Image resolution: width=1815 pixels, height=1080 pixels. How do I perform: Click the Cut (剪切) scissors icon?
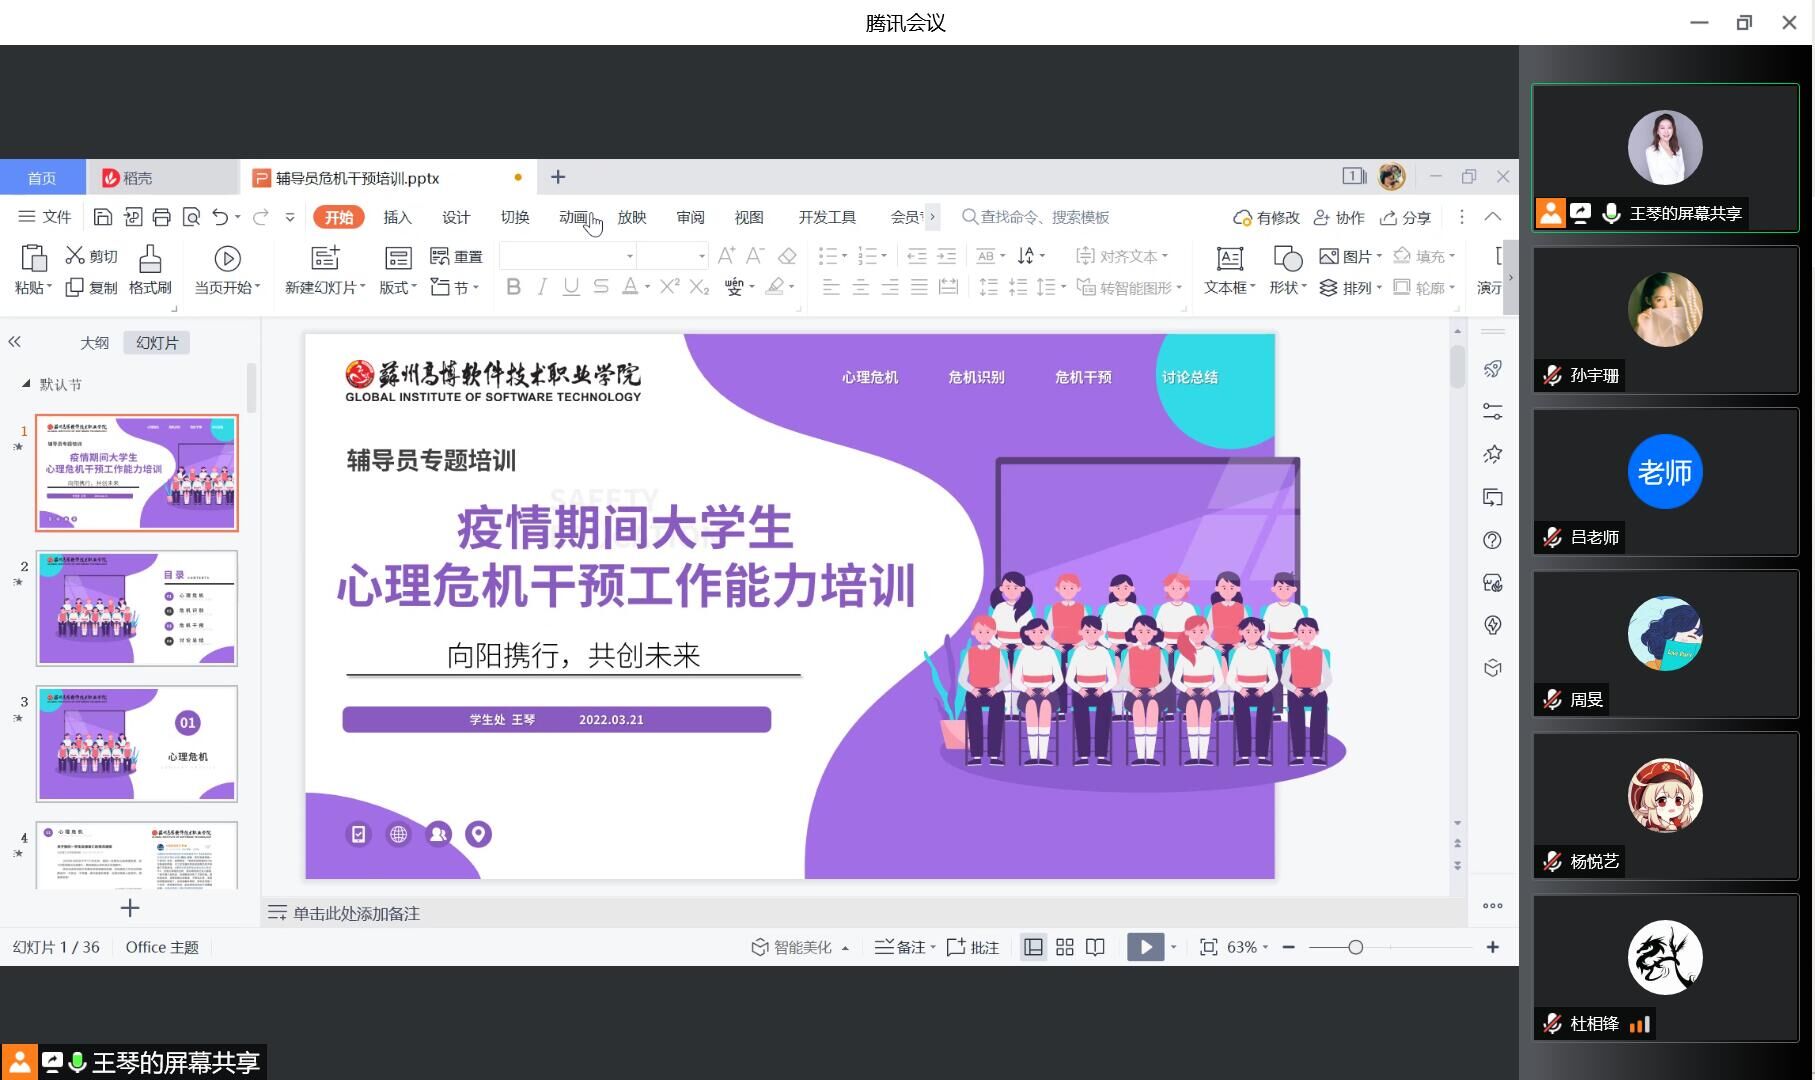click(75, 256)
